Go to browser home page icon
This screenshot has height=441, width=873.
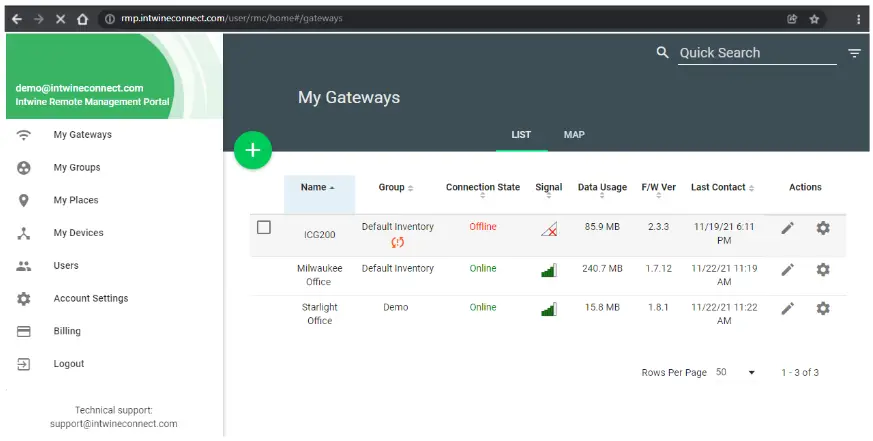(82, 19)
